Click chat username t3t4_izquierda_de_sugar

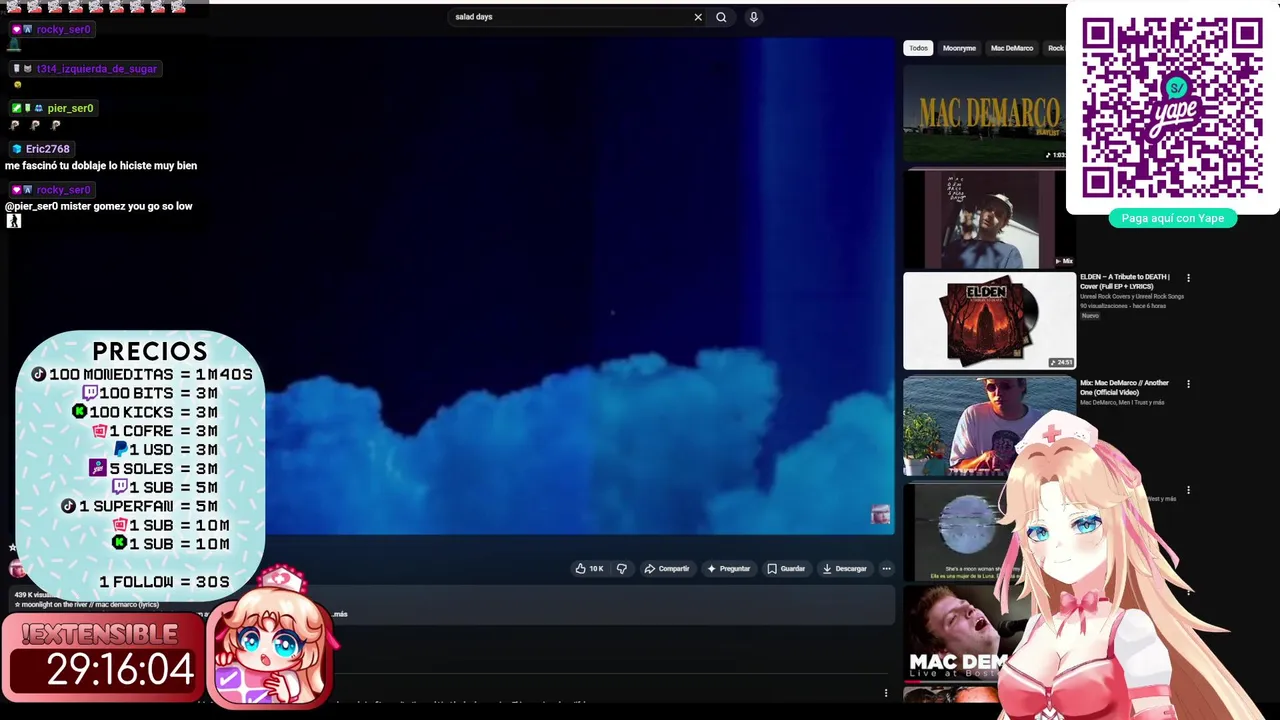click(x=96, y=69)
